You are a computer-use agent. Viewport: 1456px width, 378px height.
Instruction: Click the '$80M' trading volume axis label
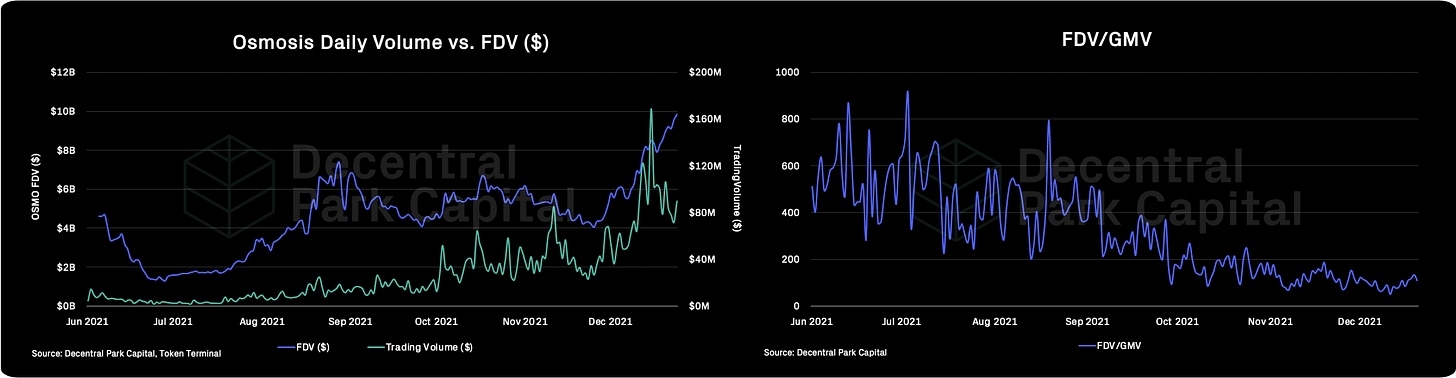(x=702, y=213)
